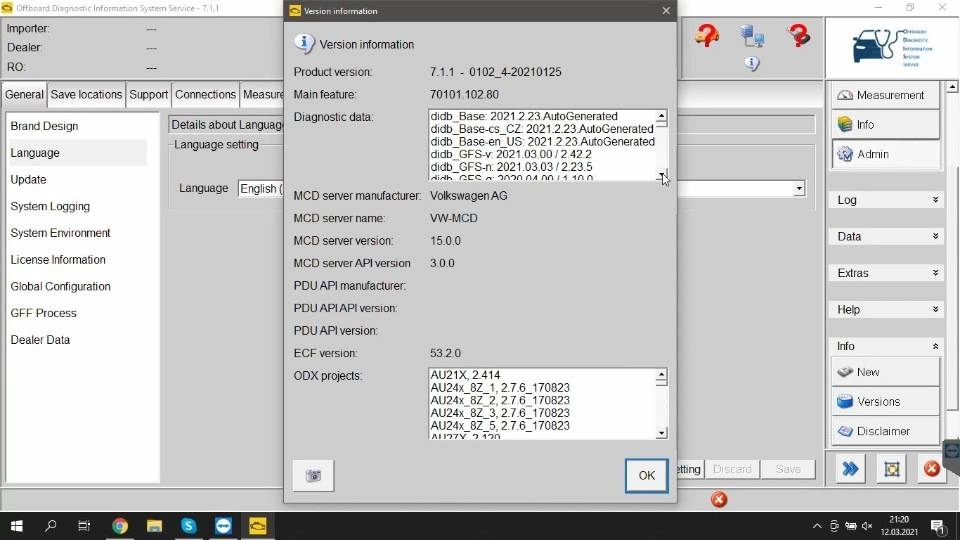Click the Language combo box field
960x540 pixels.
click(x=521, y=189)
